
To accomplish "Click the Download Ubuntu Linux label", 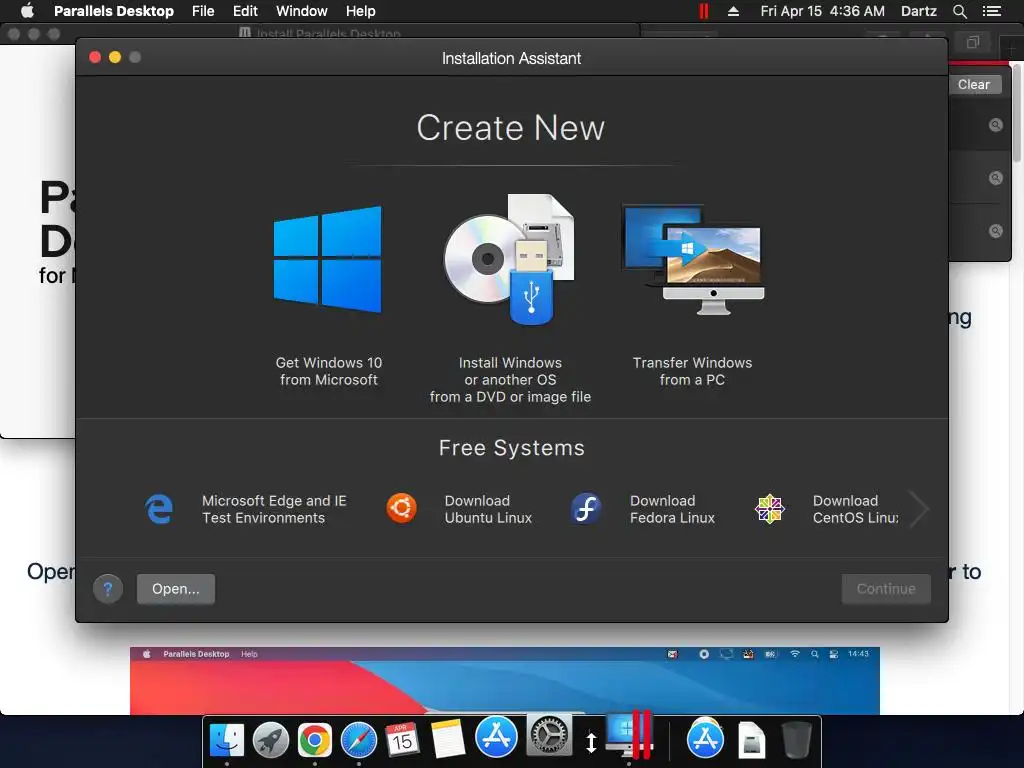I will (x=488, y=509).
